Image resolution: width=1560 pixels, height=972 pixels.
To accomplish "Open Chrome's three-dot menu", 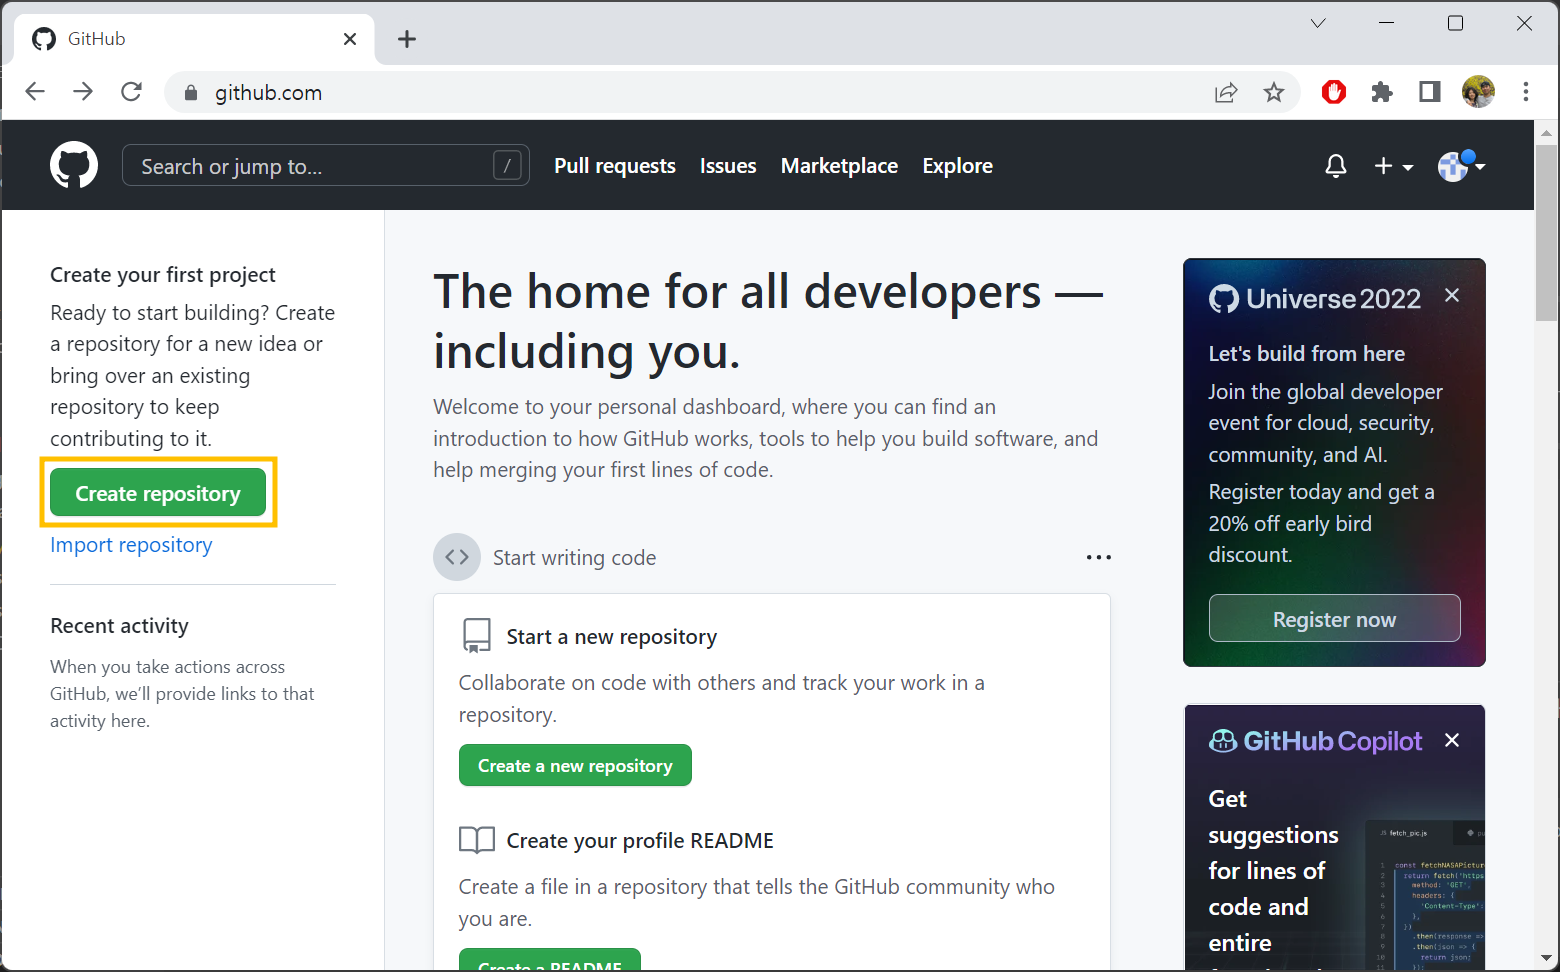I will pos(1526,92).
